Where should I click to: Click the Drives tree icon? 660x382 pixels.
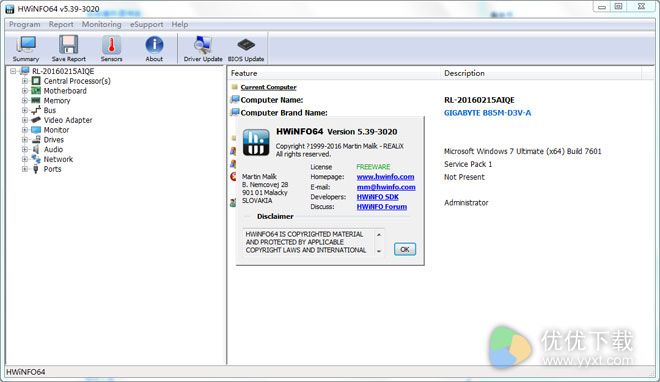[x=36, y=140]
